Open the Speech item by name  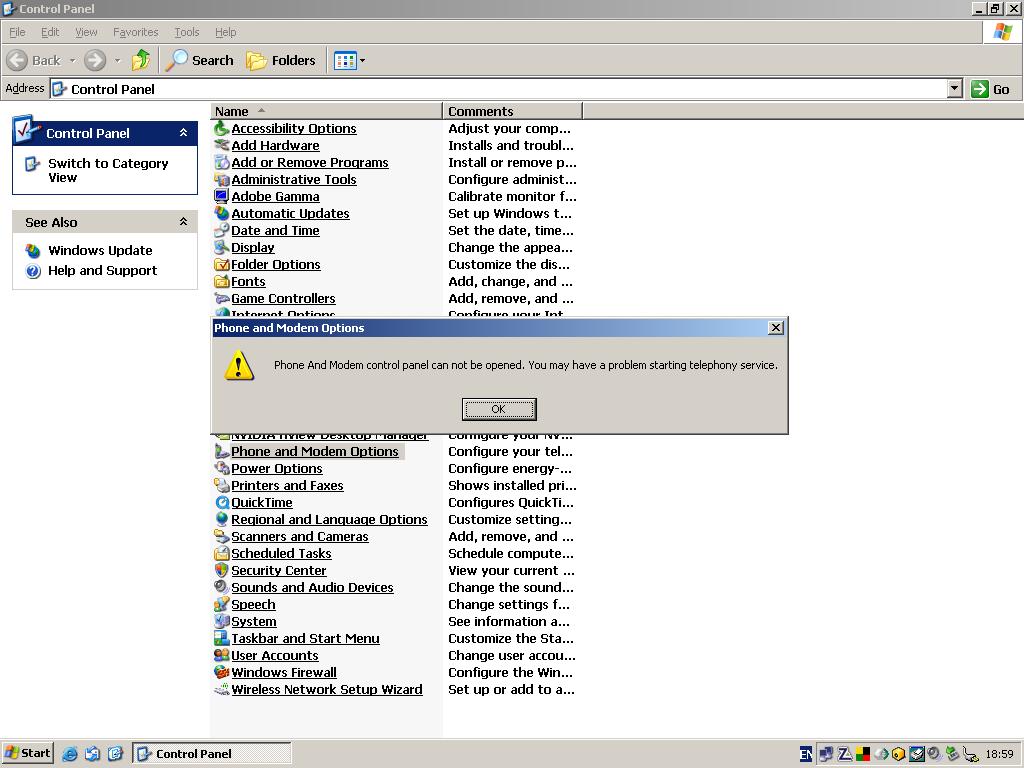pos(253,604)
